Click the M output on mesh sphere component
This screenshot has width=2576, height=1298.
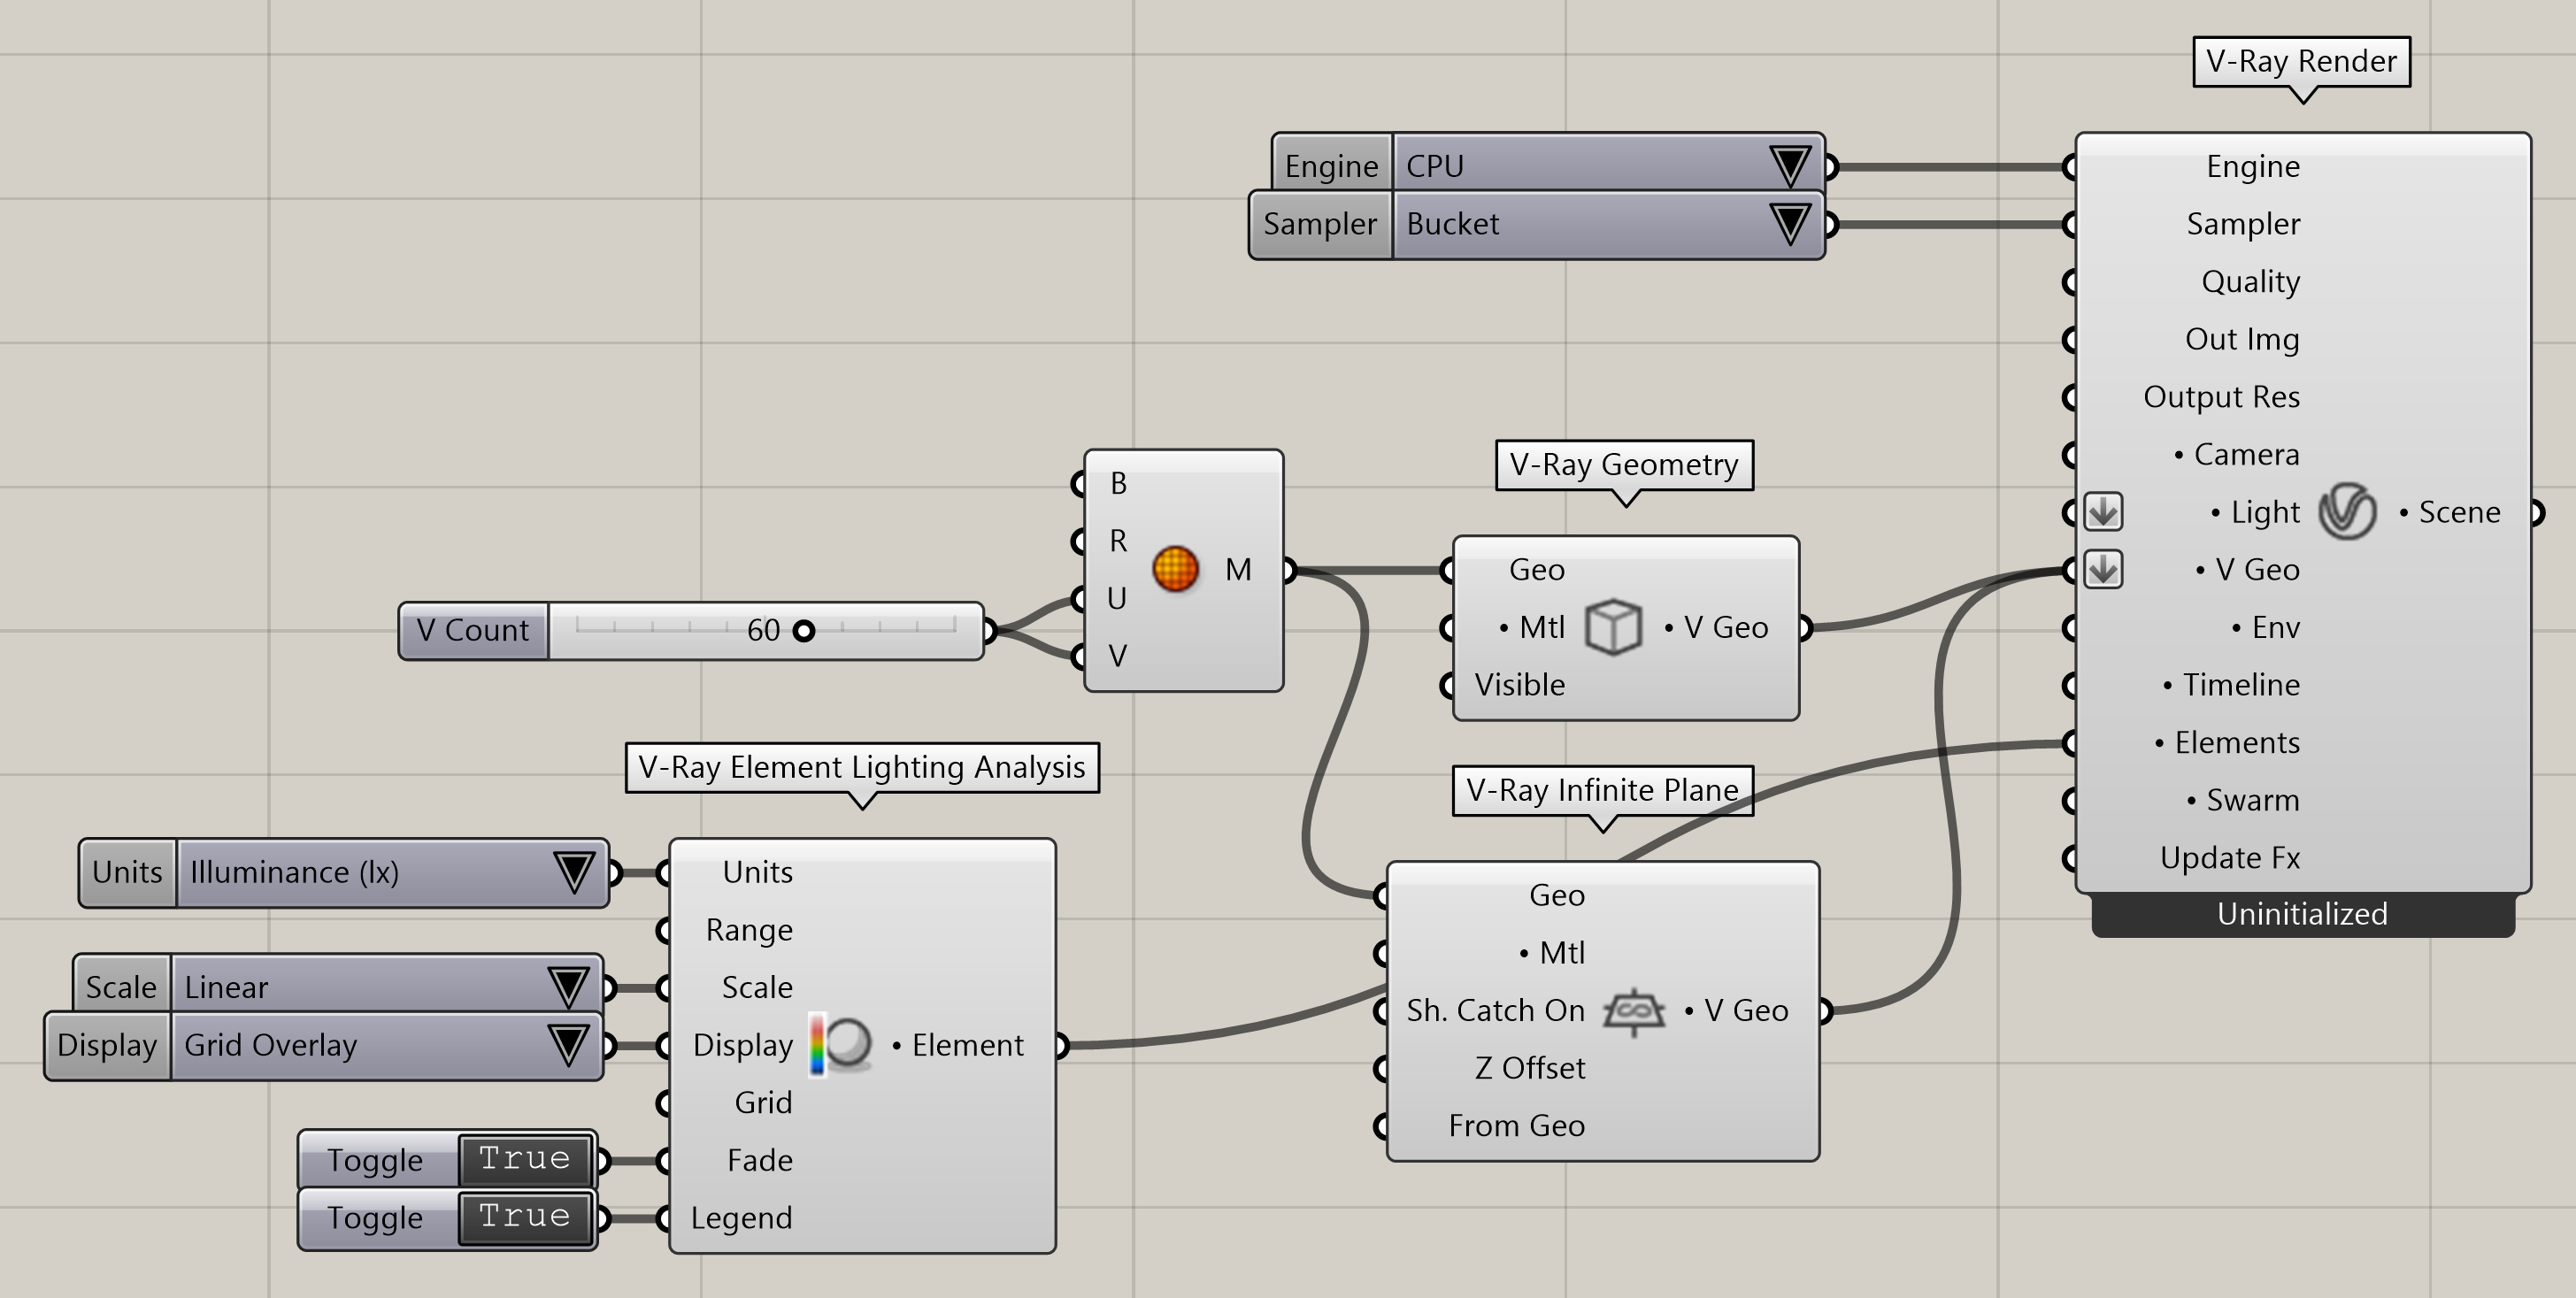pos(1238,570)
